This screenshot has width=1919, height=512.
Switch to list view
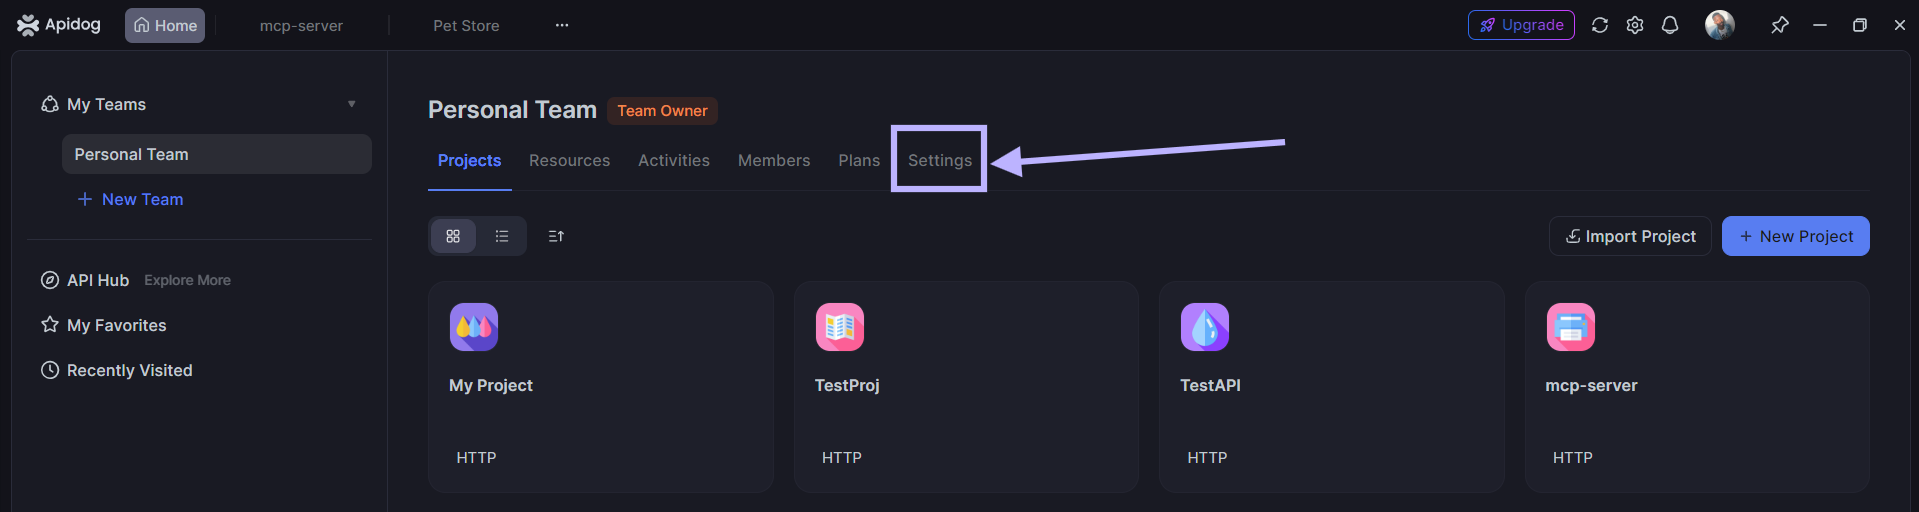(502, 236)
